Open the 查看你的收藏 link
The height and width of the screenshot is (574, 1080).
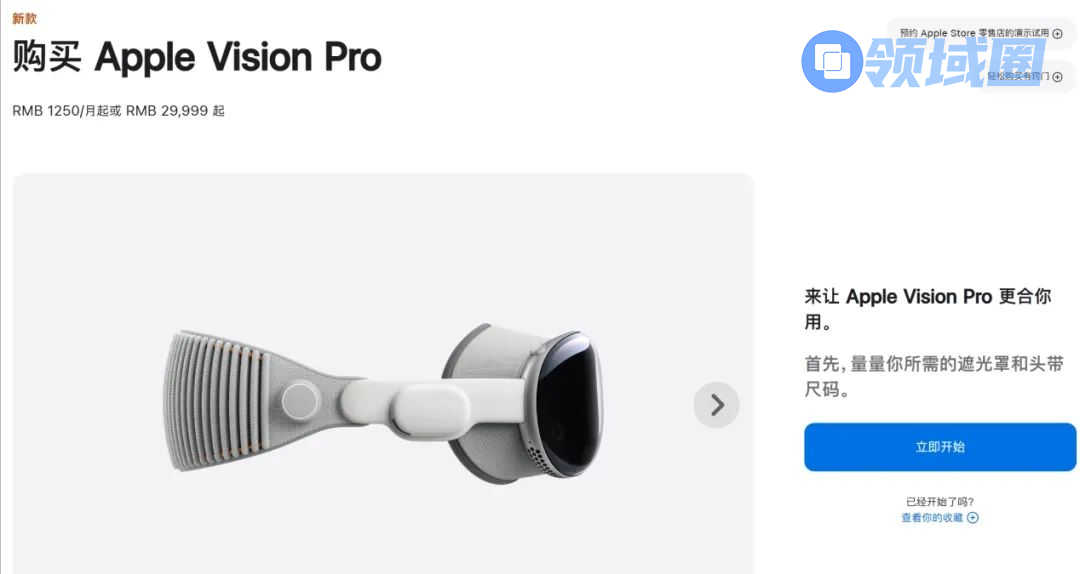(932, 517)
